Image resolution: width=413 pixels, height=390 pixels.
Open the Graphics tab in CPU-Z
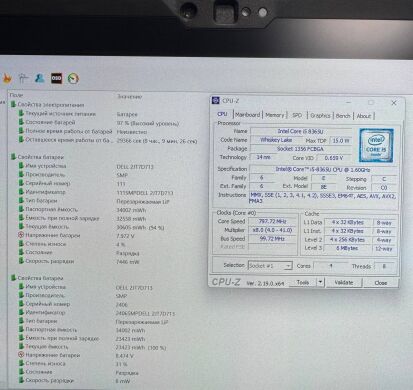tap(320, 116)
